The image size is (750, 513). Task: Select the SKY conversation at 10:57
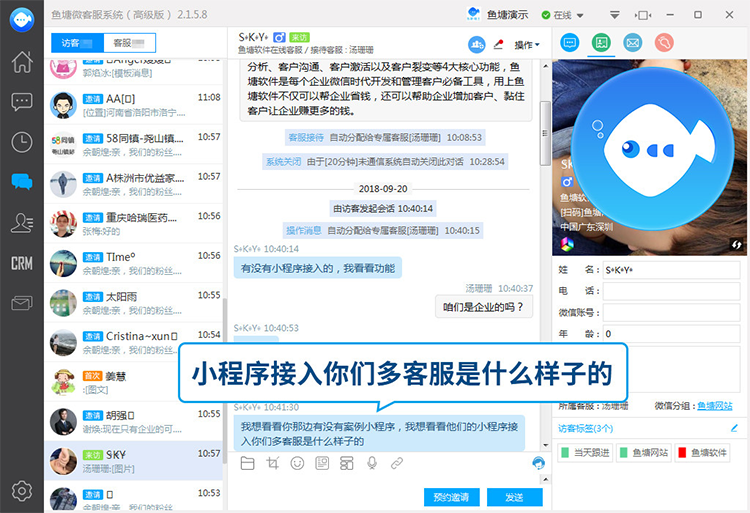click(133, 461)
